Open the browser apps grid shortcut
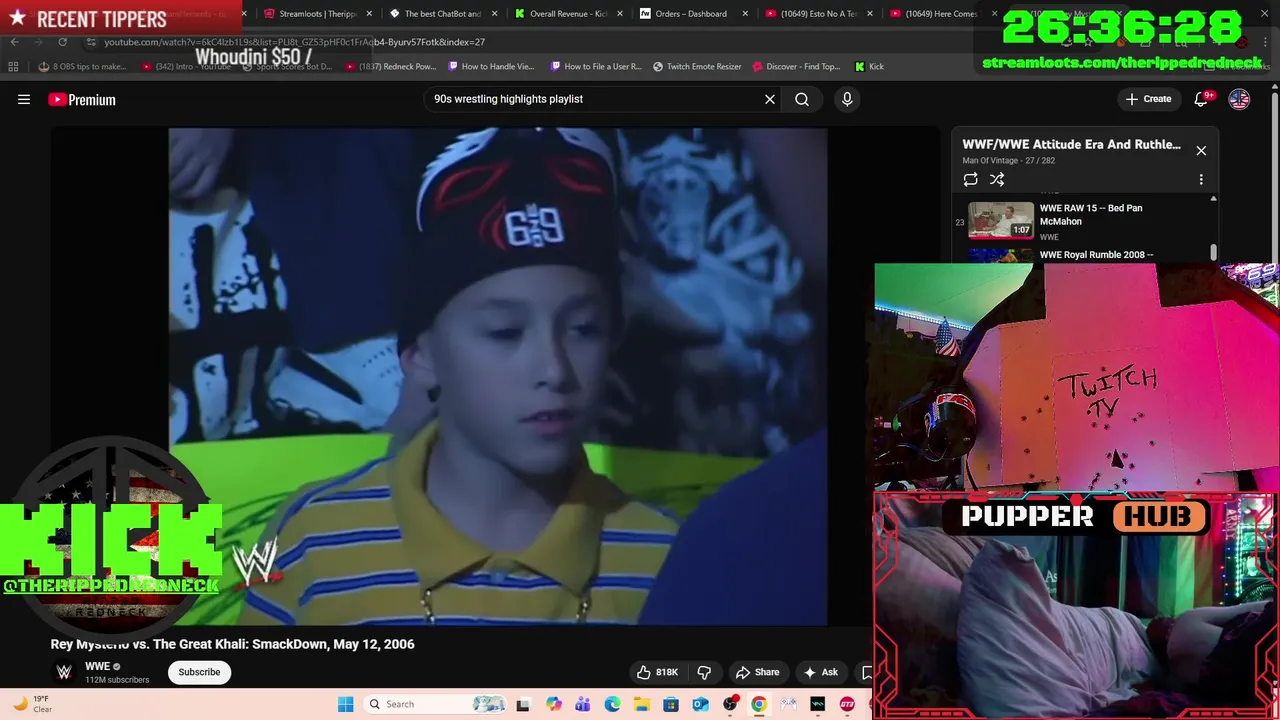Image resolution: width=1280 pixels, height=720 pixels. pos(13,67)
